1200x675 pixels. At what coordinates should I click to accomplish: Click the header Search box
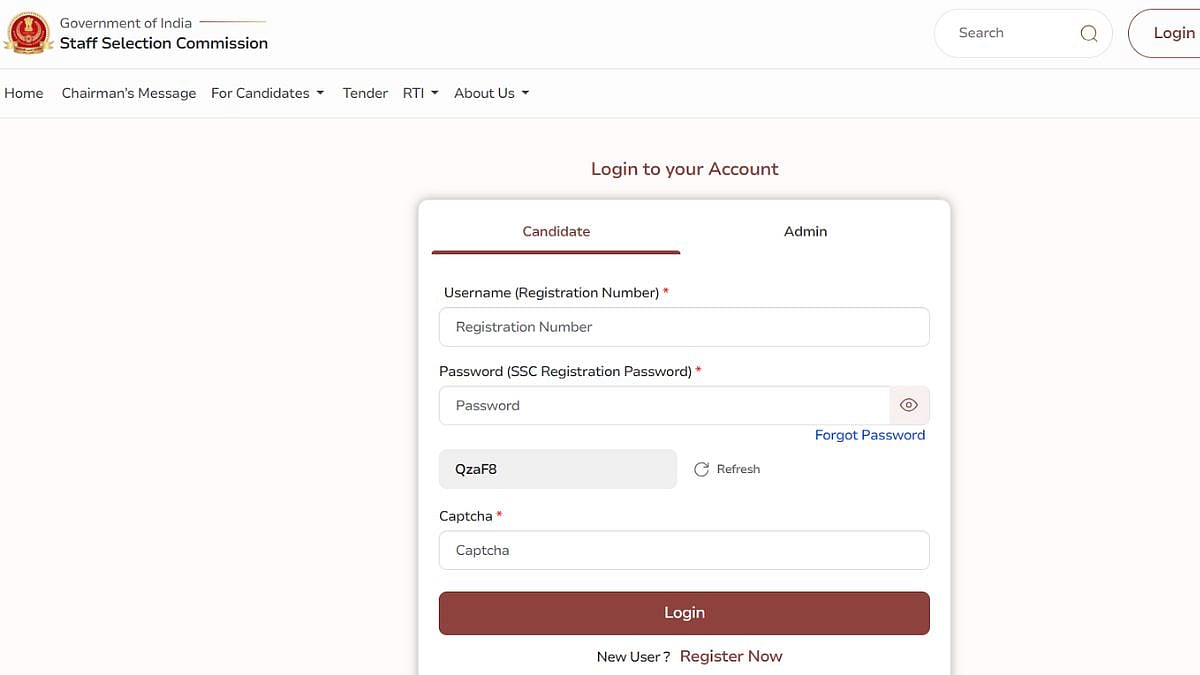[x=1010, y=33]
